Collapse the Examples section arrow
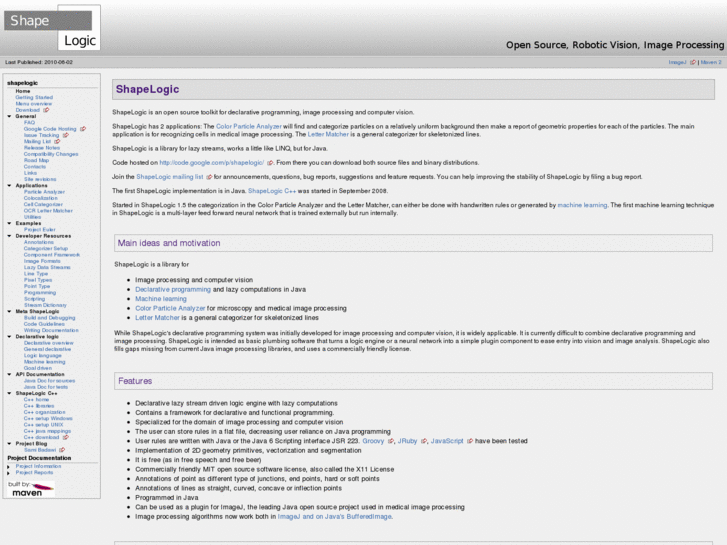 pyautogui.click(x=9, y=223)
